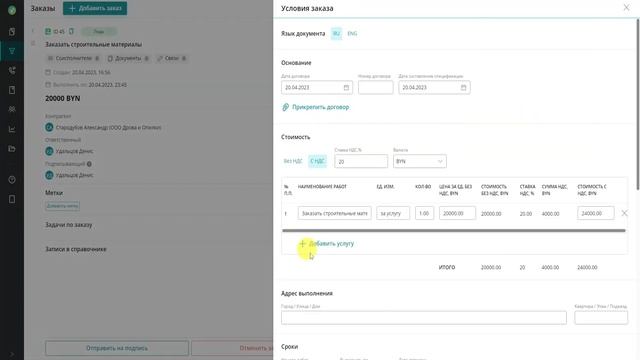The height and width of the screenshot is (360, 640).
Task: Expand the sidebar with the bottom chevron
Action: (x=12, y=354)
